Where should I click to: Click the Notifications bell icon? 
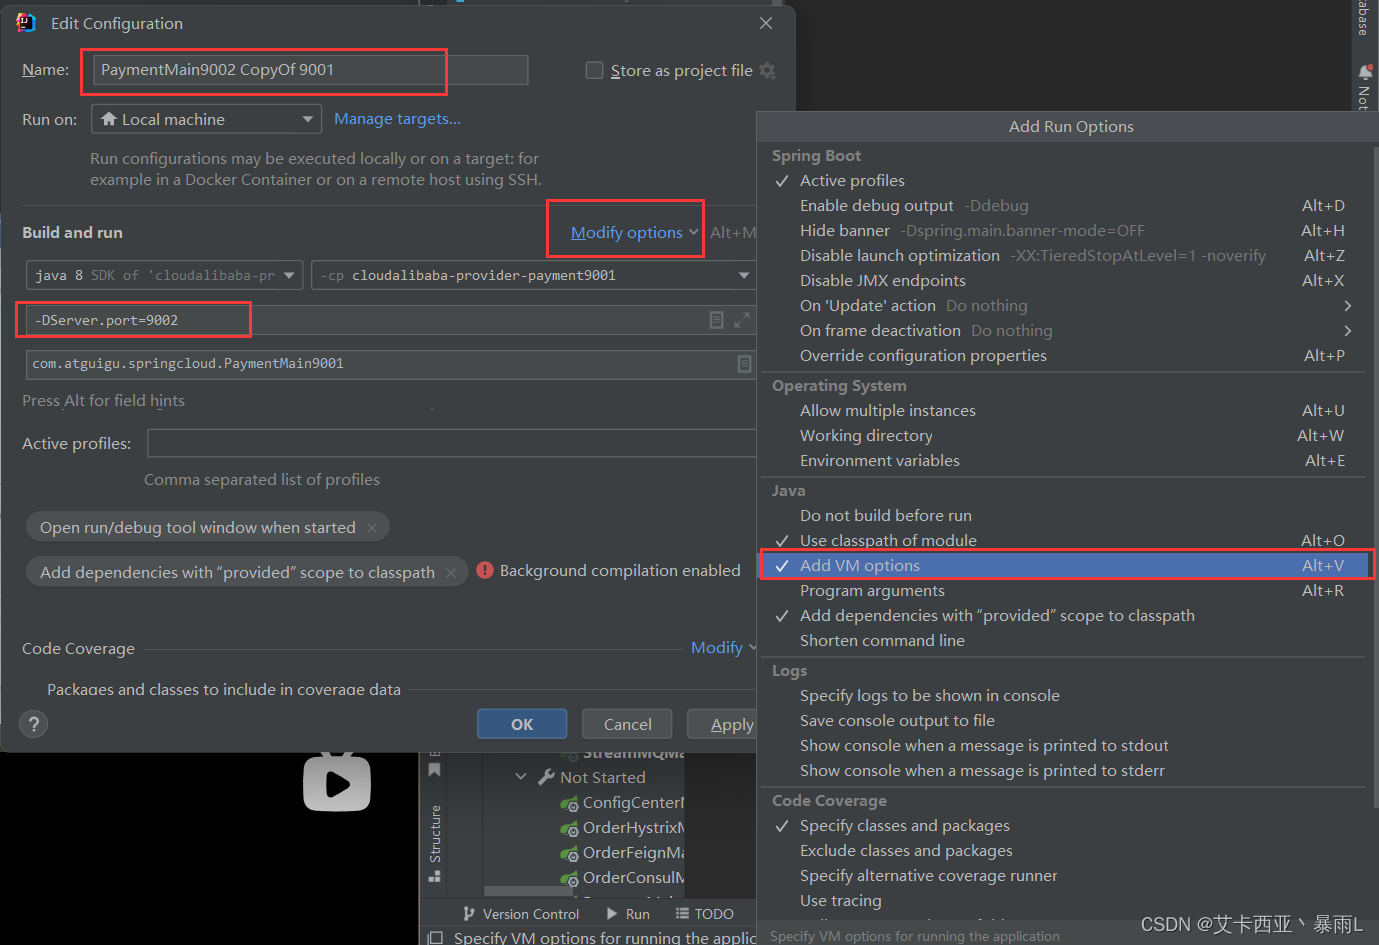[x=1365, y=72]
